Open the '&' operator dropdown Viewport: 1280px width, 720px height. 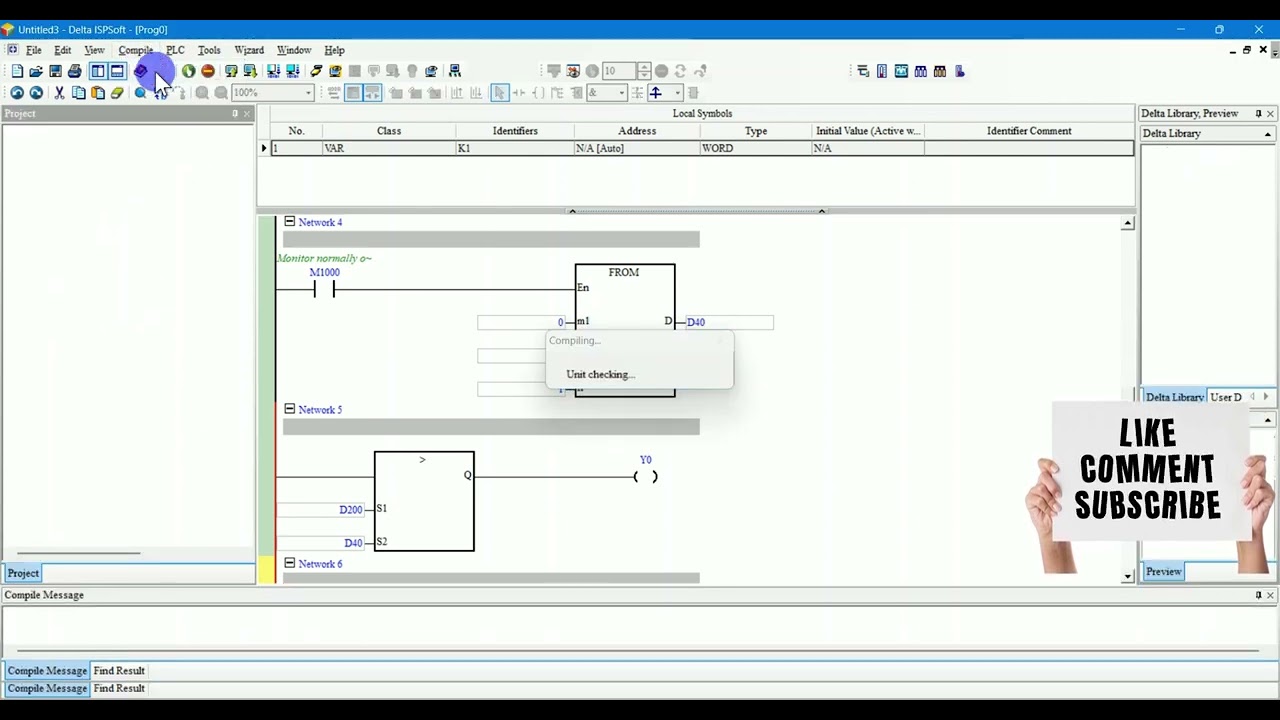tap(622, 93)
